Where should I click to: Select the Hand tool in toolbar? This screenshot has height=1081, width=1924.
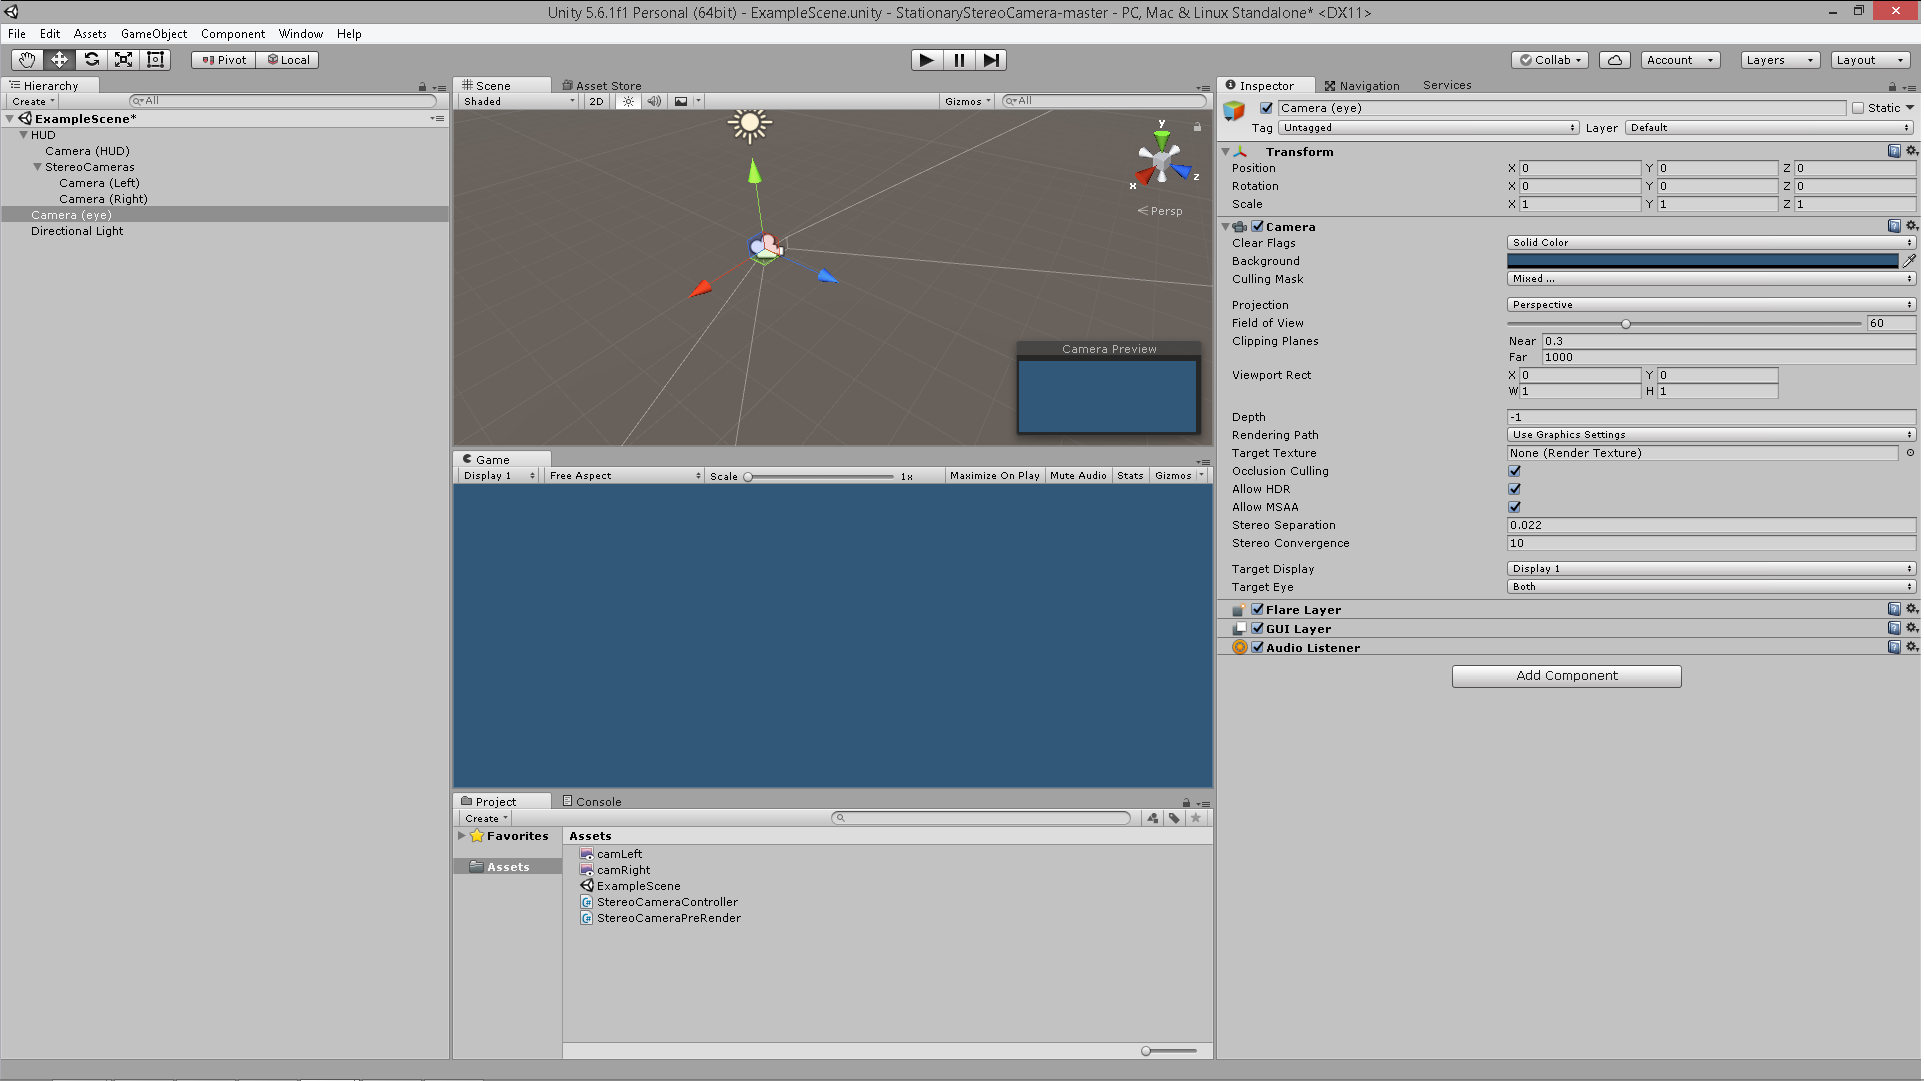(x=27, y=60)
